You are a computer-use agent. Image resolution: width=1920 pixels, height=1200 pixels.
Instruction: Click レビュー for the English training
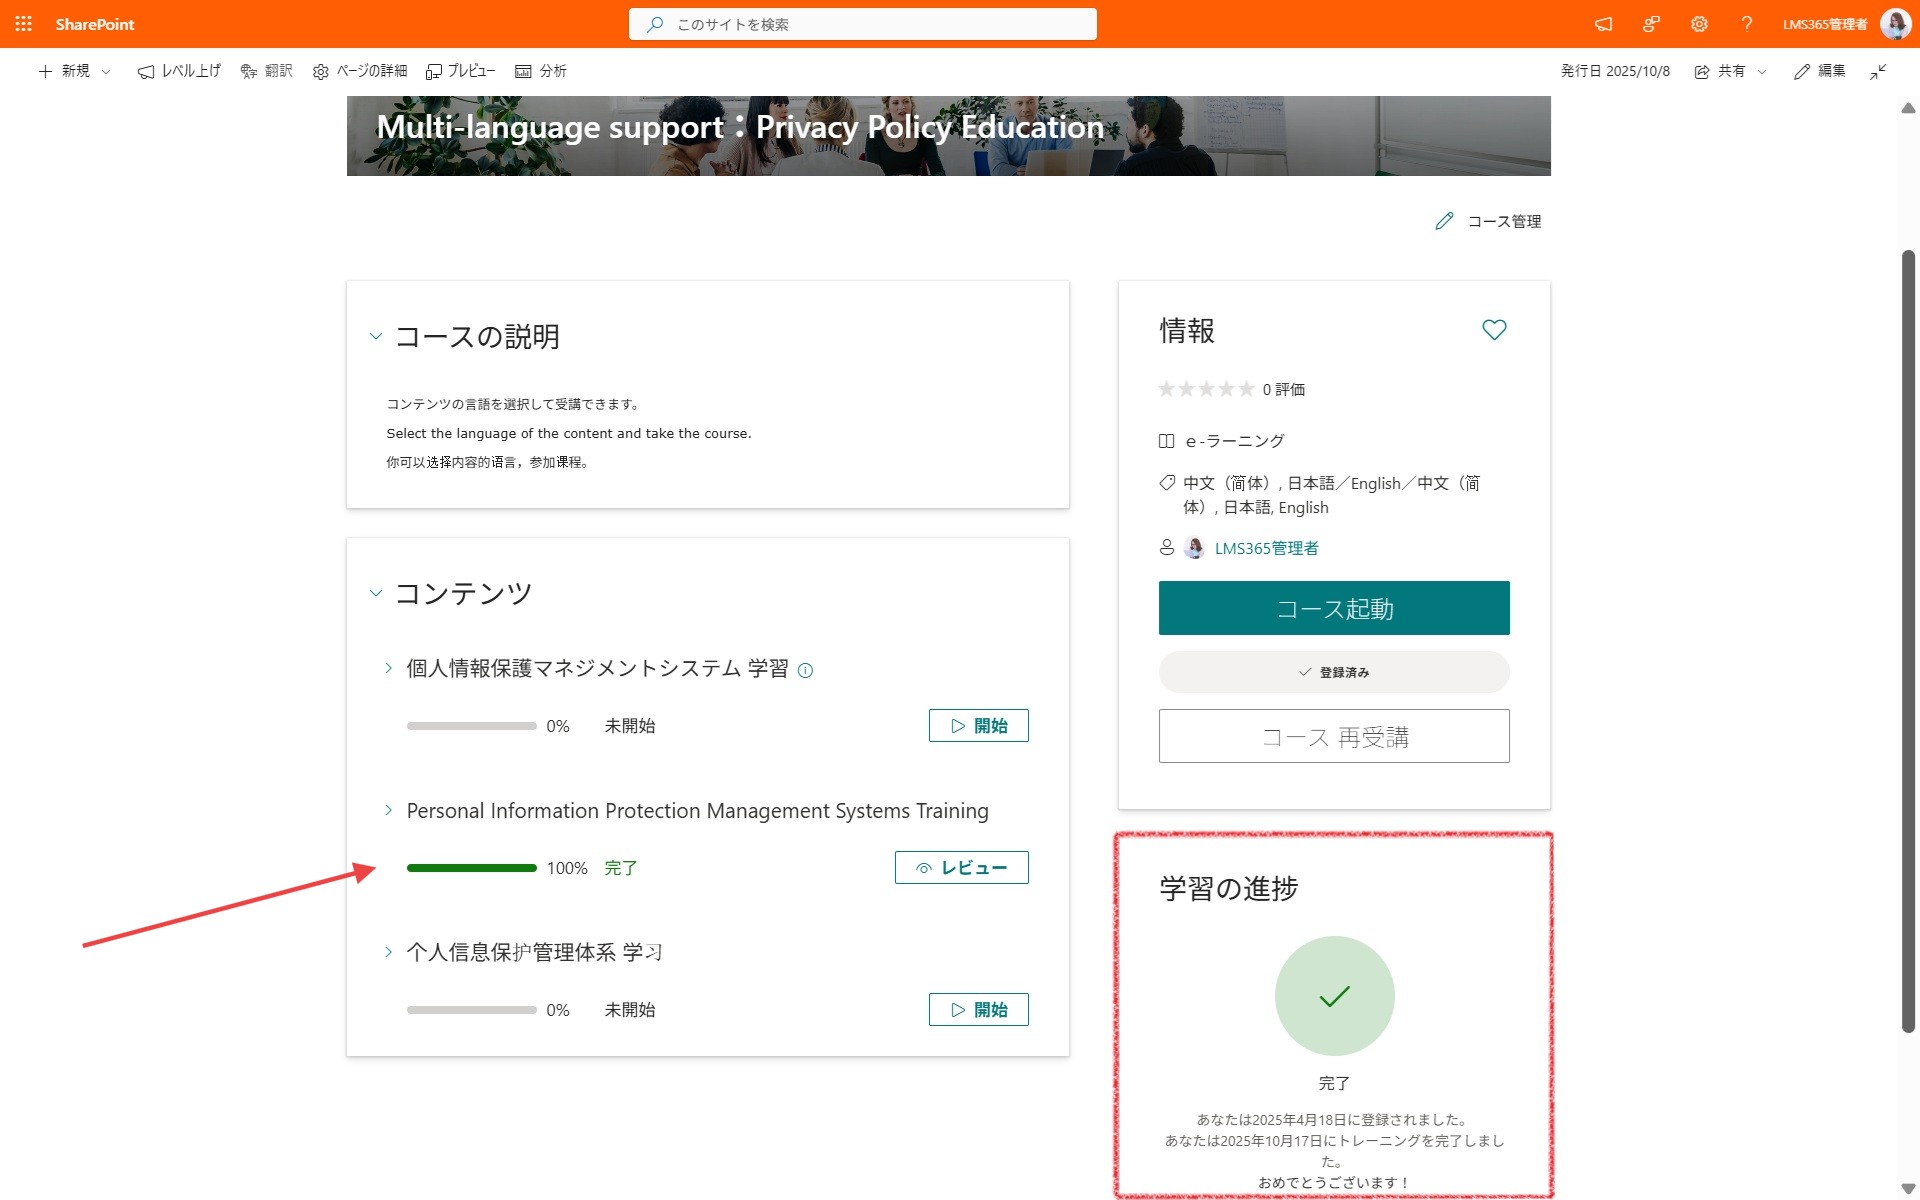pos(961,868)
